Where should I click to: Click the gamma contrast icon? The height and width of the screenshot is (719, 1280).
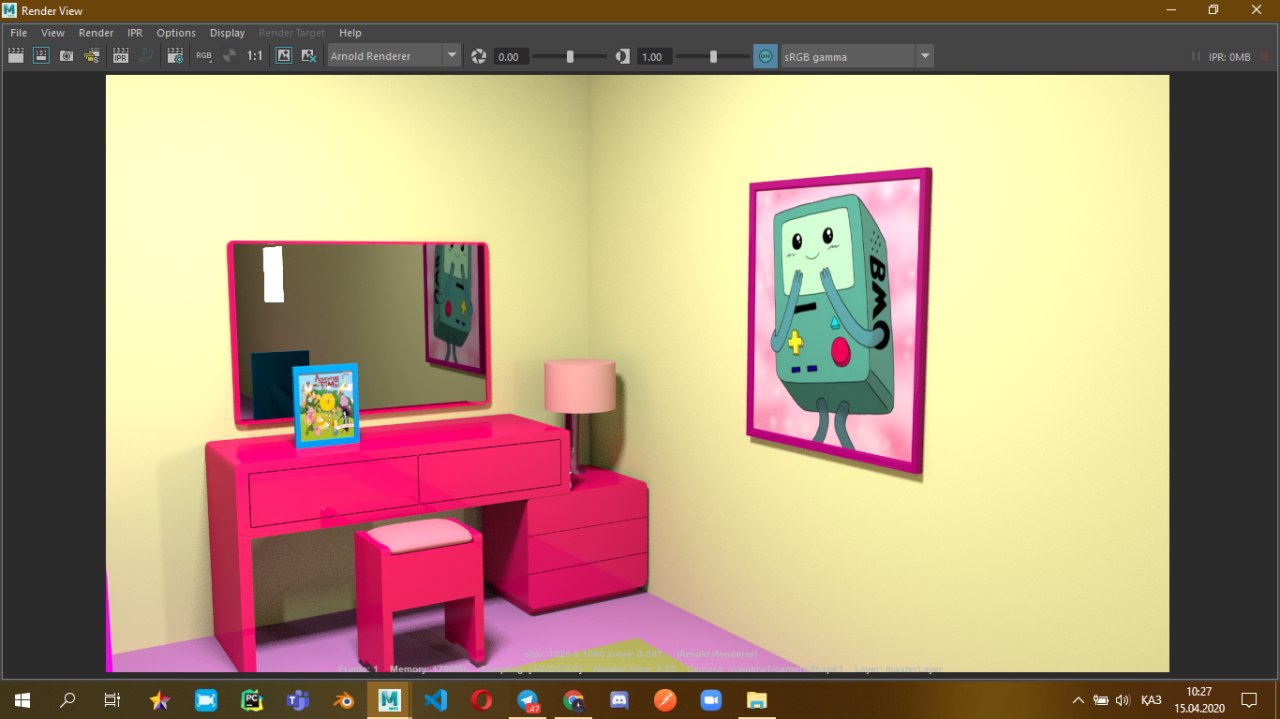(622, 56)
